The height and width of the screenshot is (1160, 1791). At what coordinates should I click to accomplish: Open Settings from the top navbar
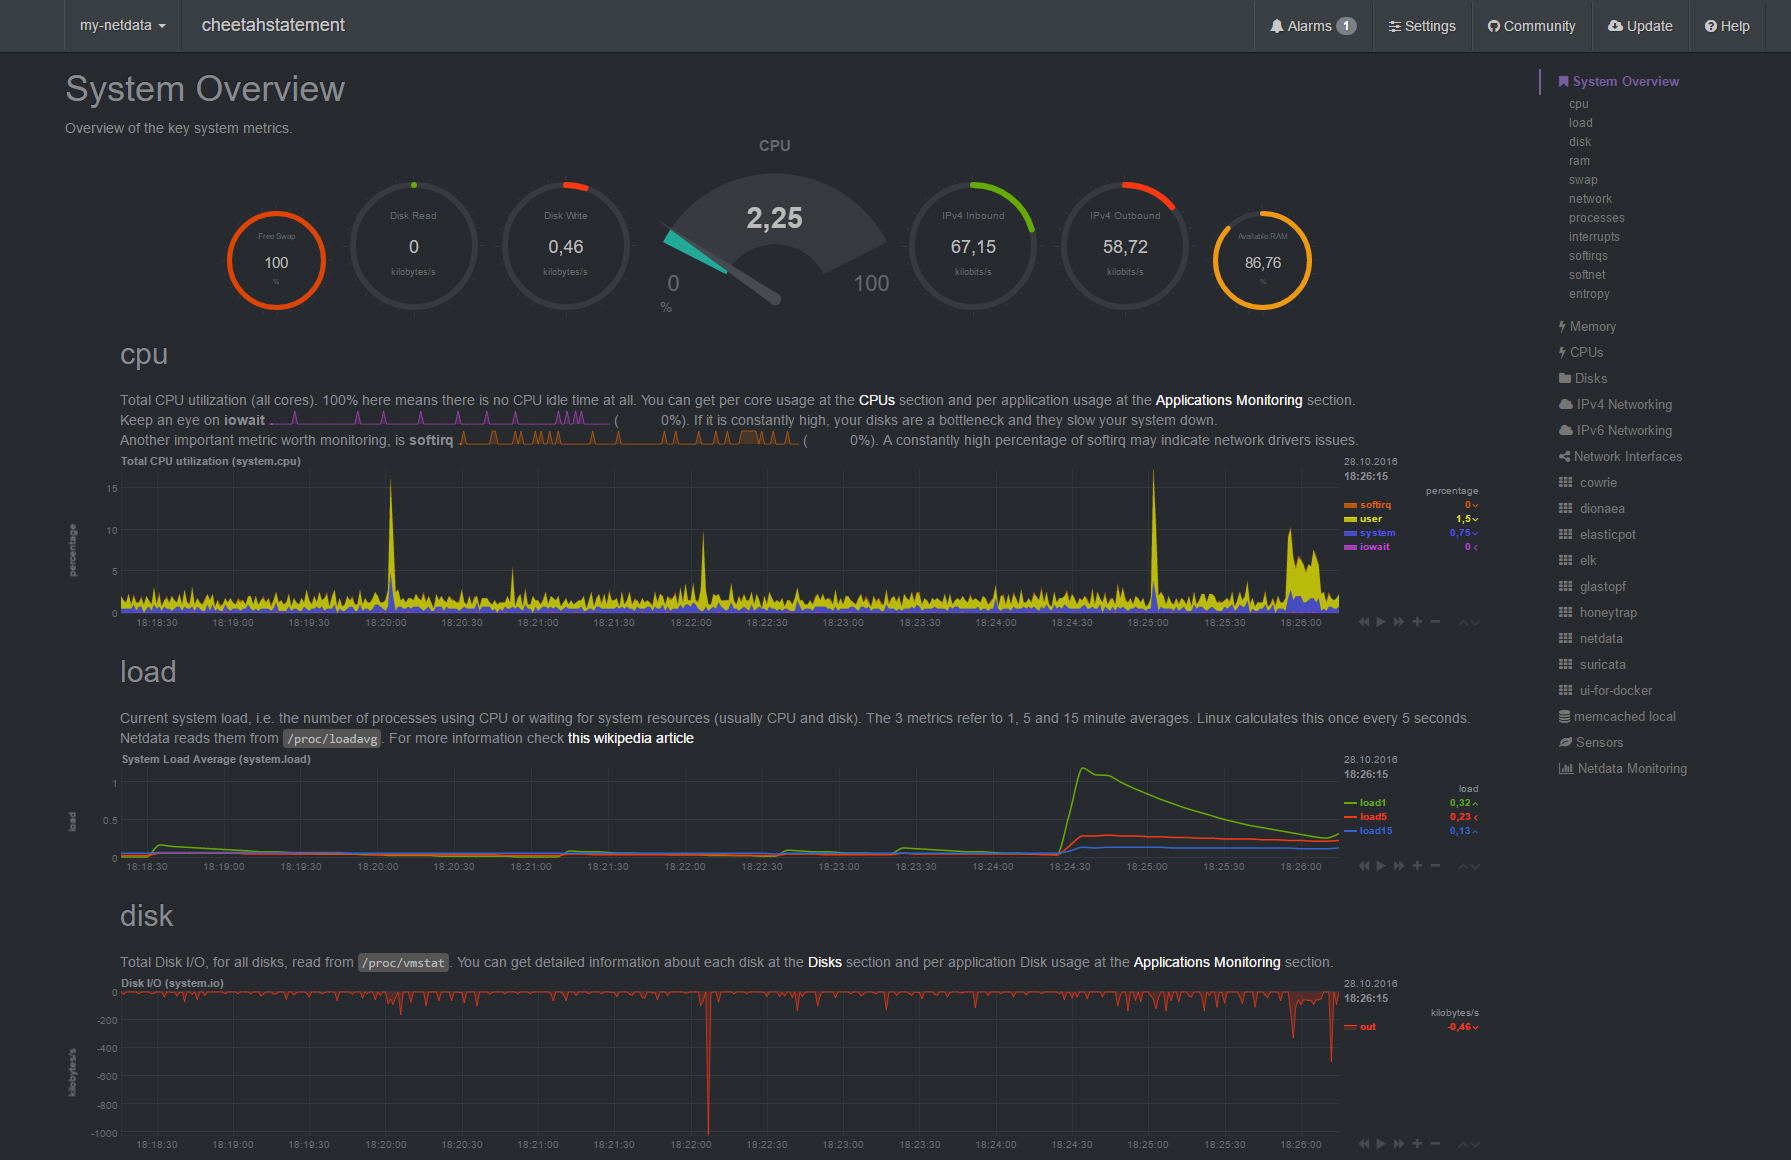pos(1421,26)
